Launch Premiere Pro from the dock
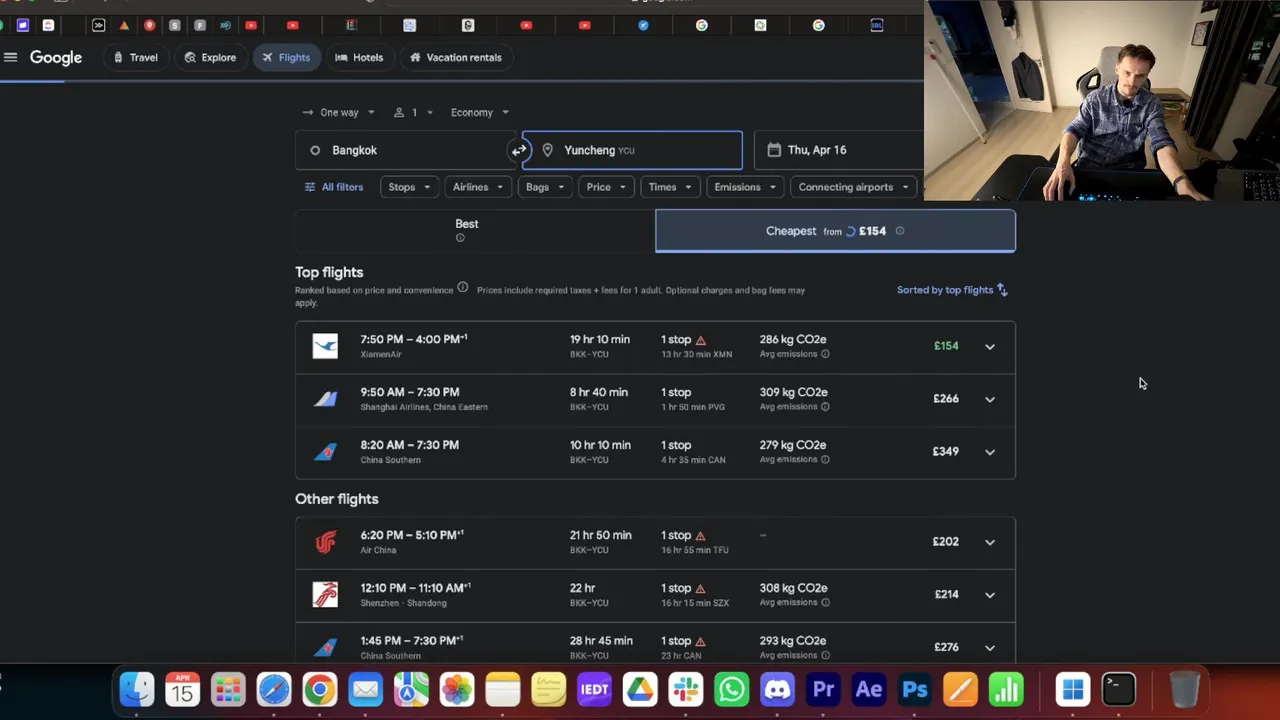The image size is (1280, 720). (823, 689)
